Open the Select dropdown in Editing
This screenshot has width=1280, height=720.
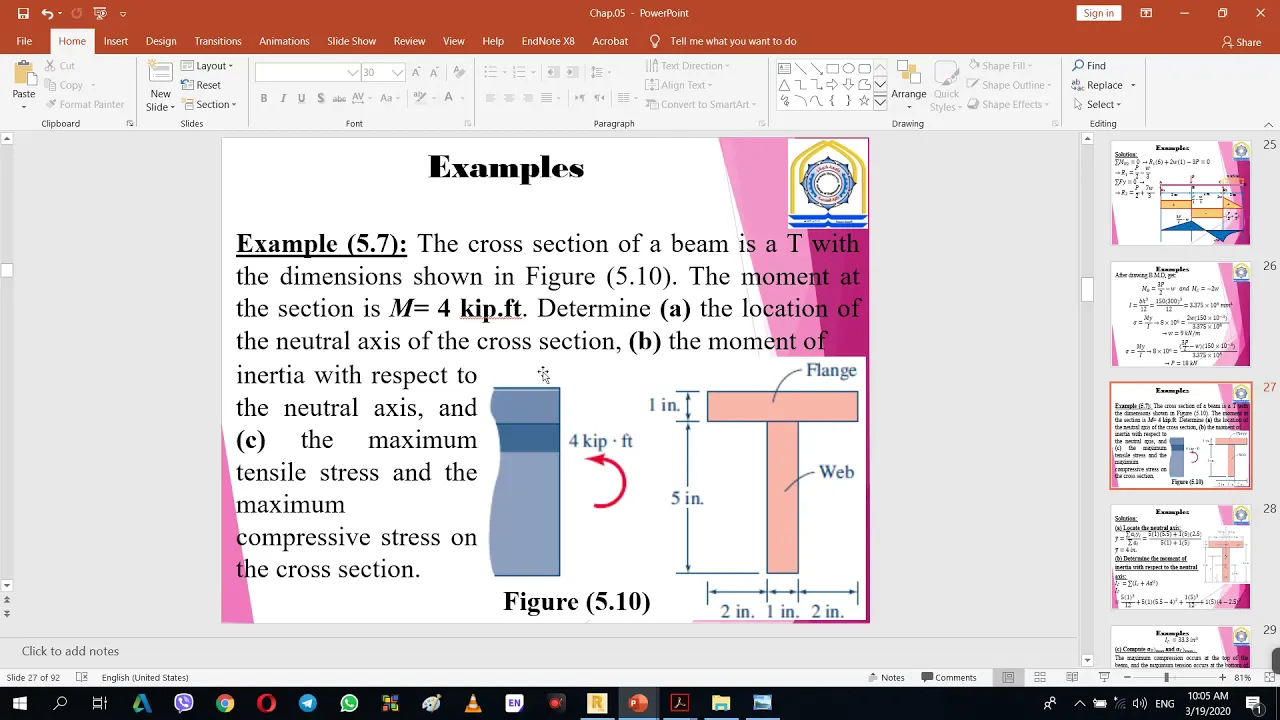click(1097, 104)
